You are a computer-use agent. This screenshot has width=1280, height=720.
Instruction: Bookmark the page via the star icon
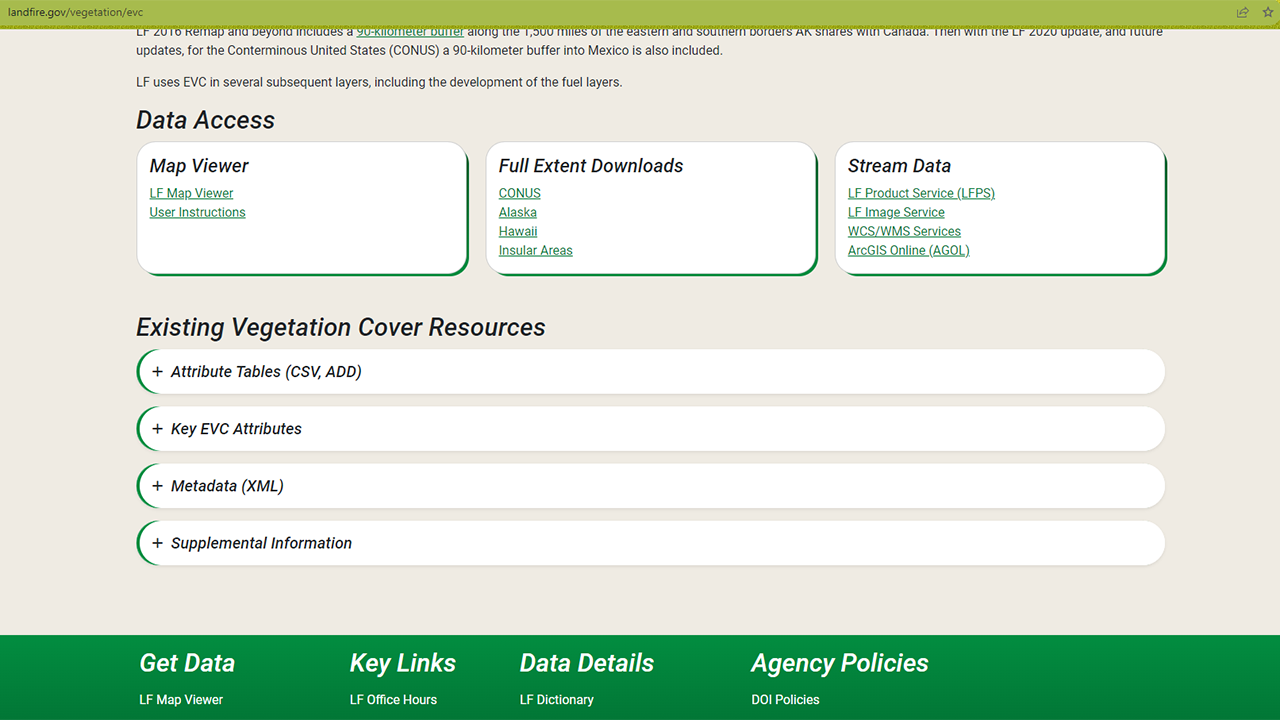pos(1268,13)
